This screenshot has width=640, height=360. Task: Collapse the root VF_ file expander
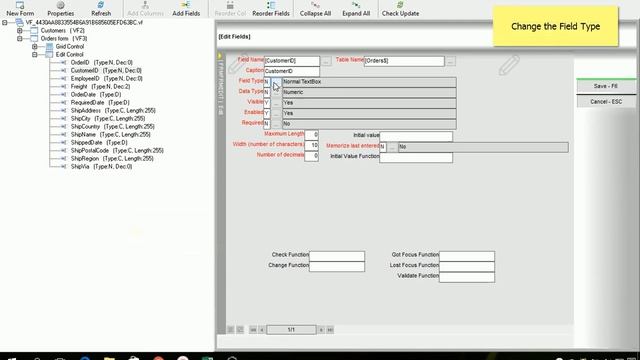point(4,22)
